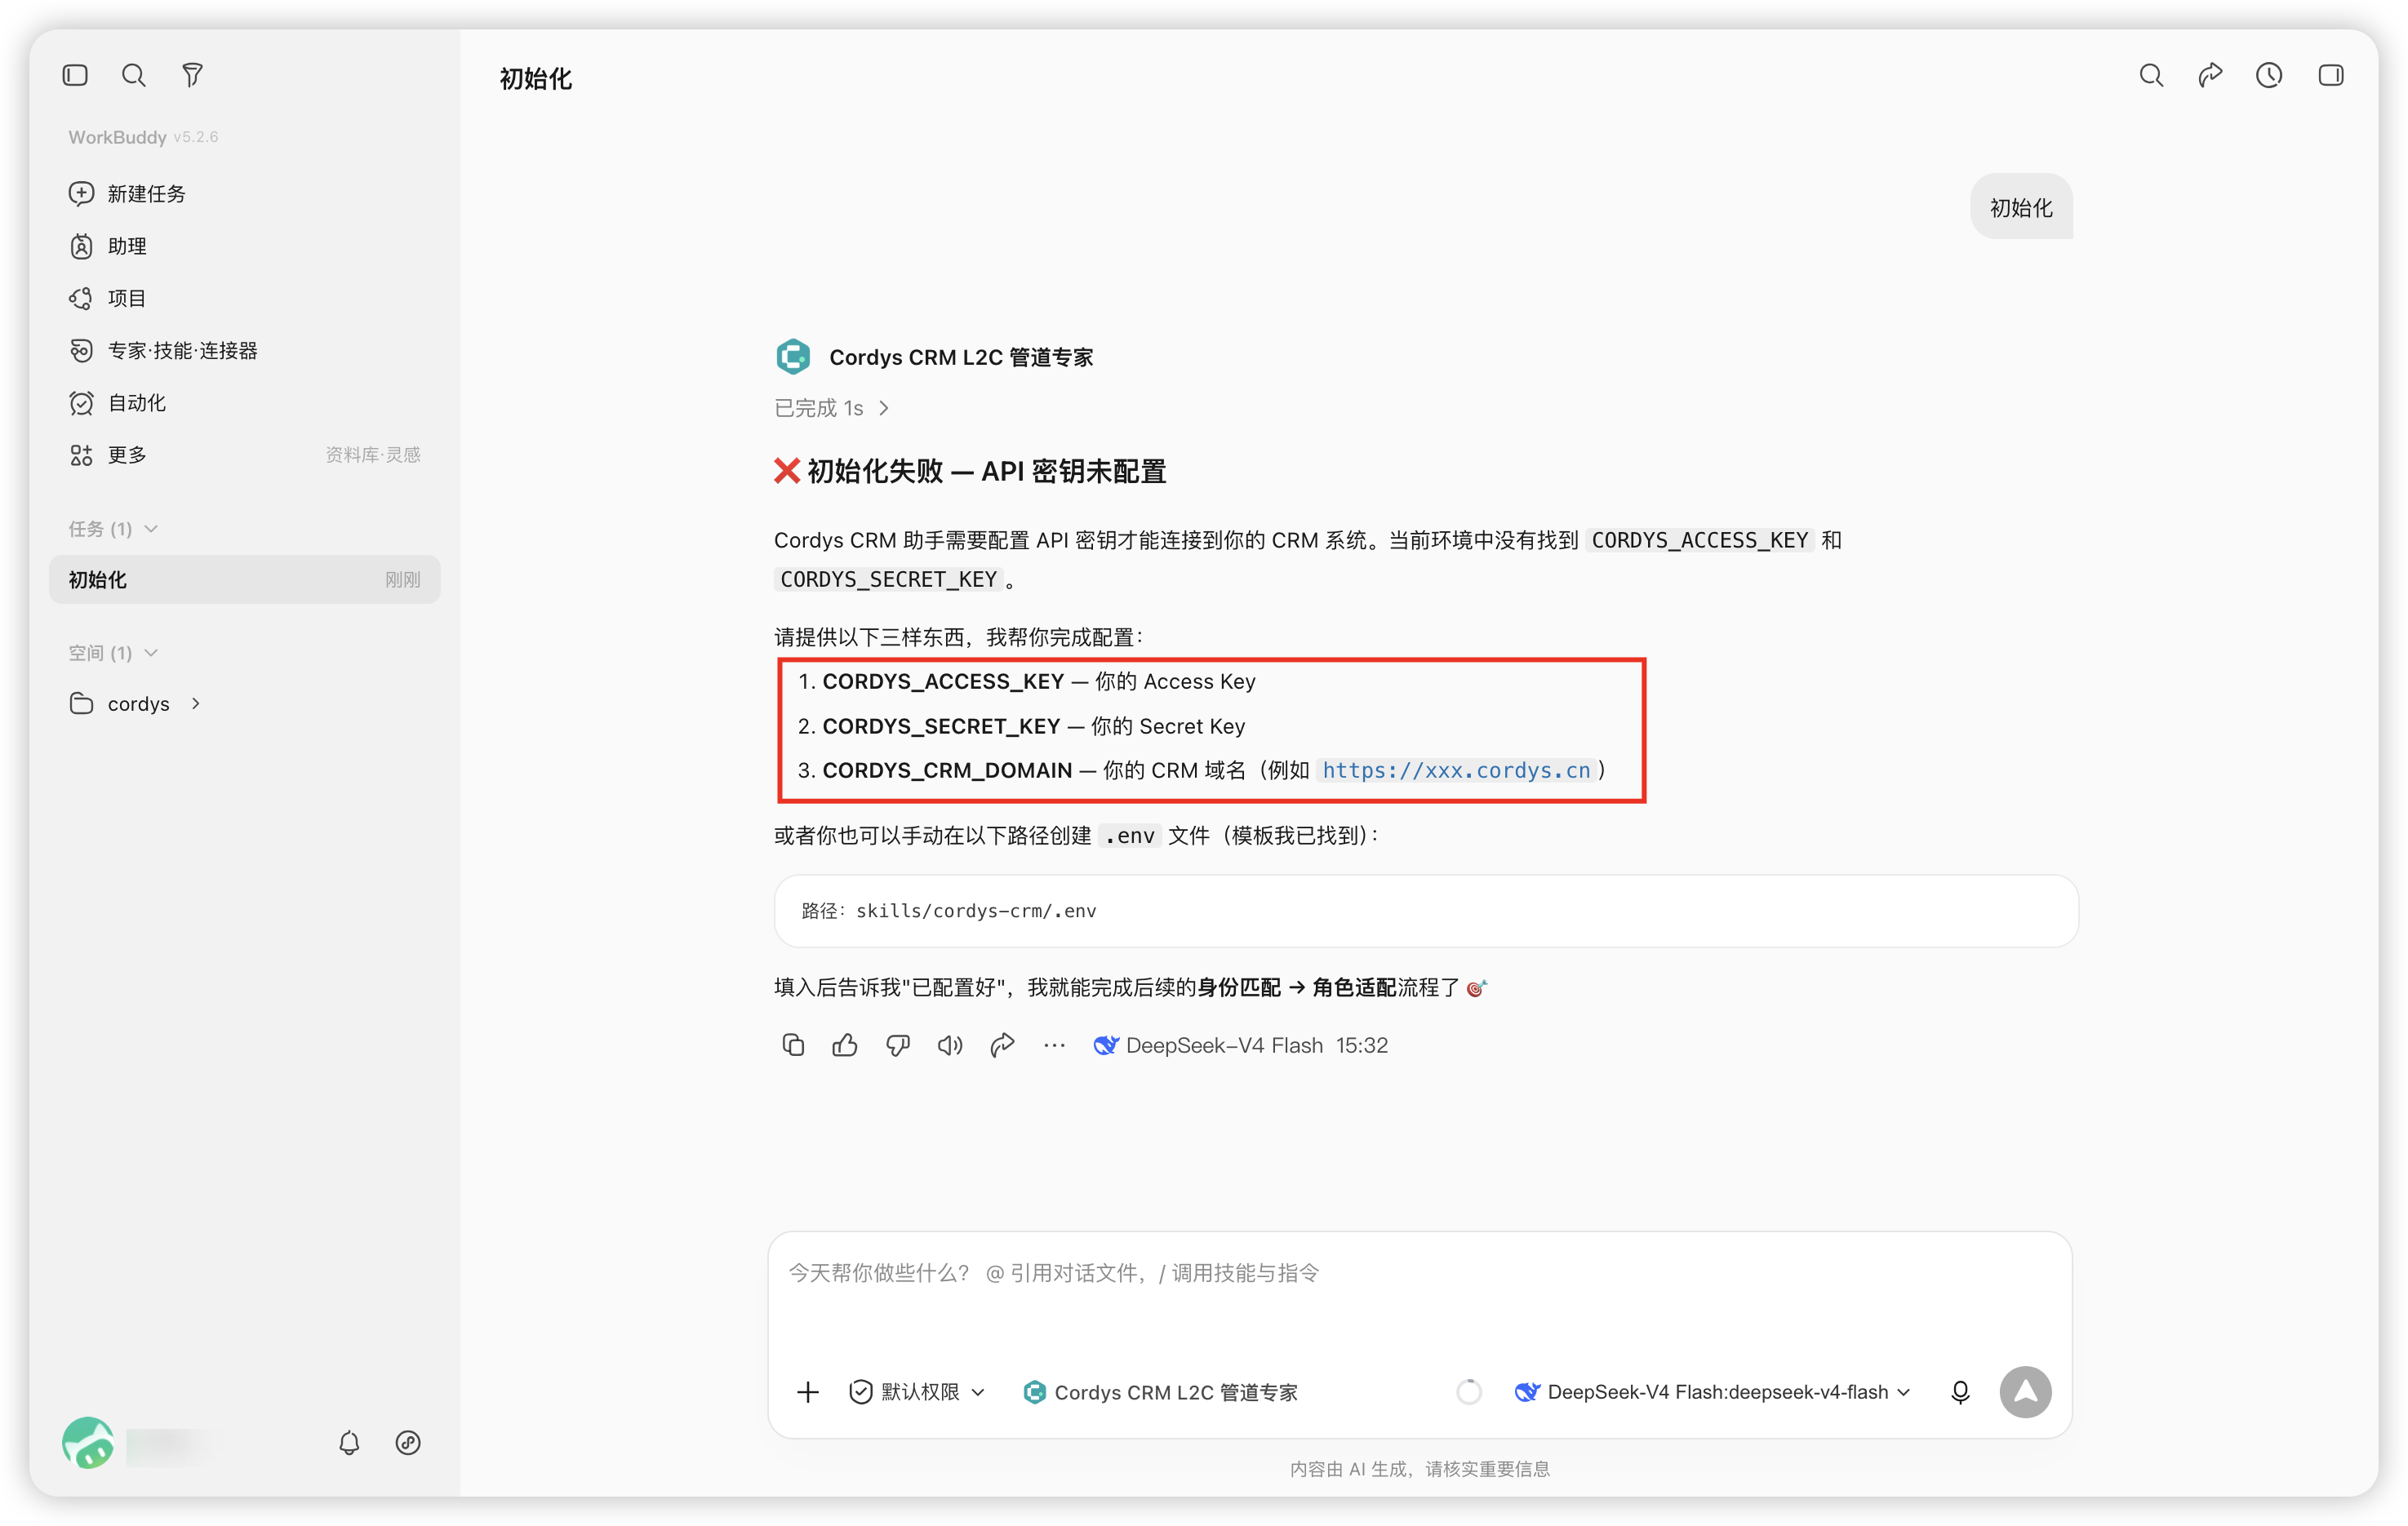Click the link icon beside the bell
This screenshot has width=2408, height=1526.
408,1442
